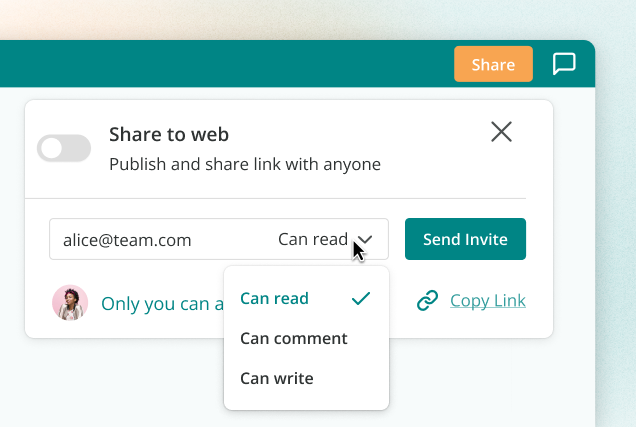The height and width of the screenshot is (427, 636).
Task: Click the orange Share button
Action: coord(493,64)
